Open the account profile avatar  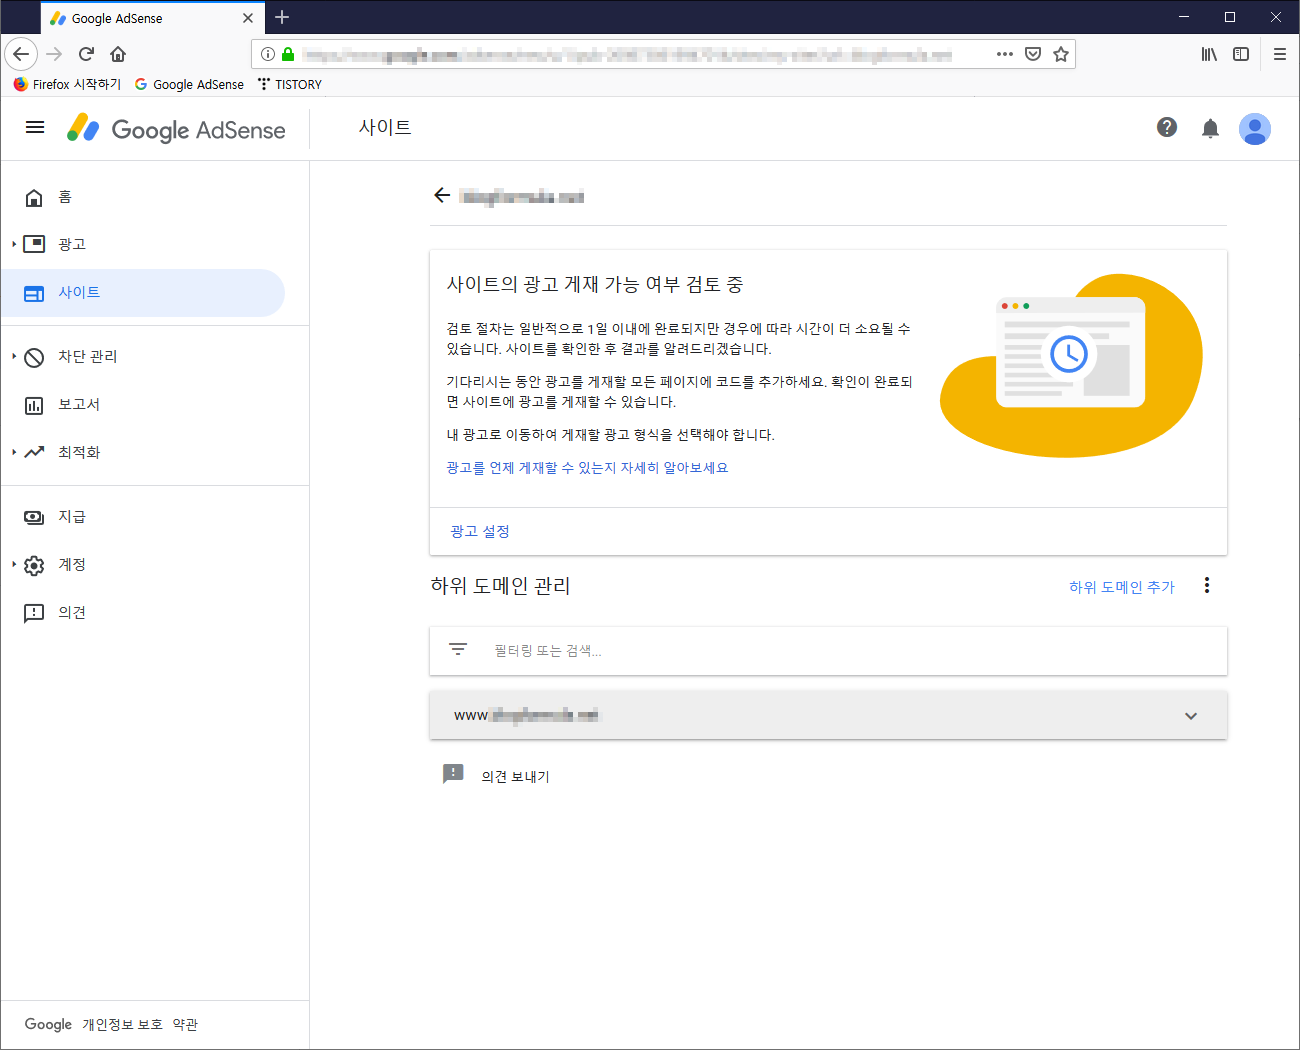pos(1255,128)
